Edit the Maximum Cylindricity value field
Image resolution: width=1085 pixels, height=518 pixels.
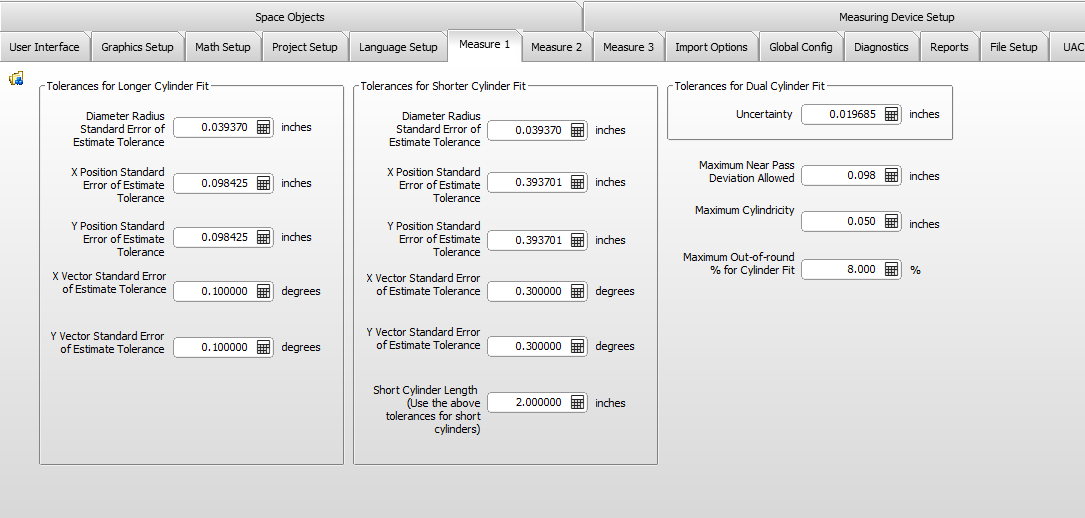[841, 222]
